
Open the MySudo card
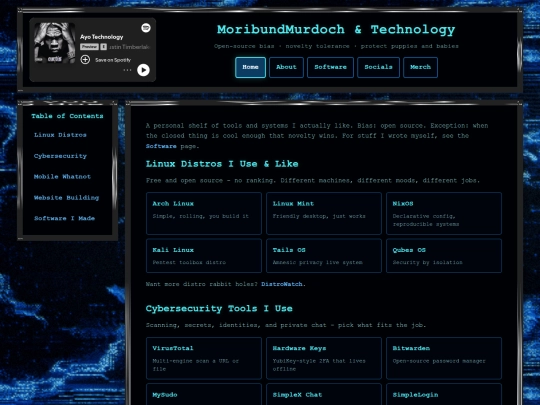tap(204, 395)
